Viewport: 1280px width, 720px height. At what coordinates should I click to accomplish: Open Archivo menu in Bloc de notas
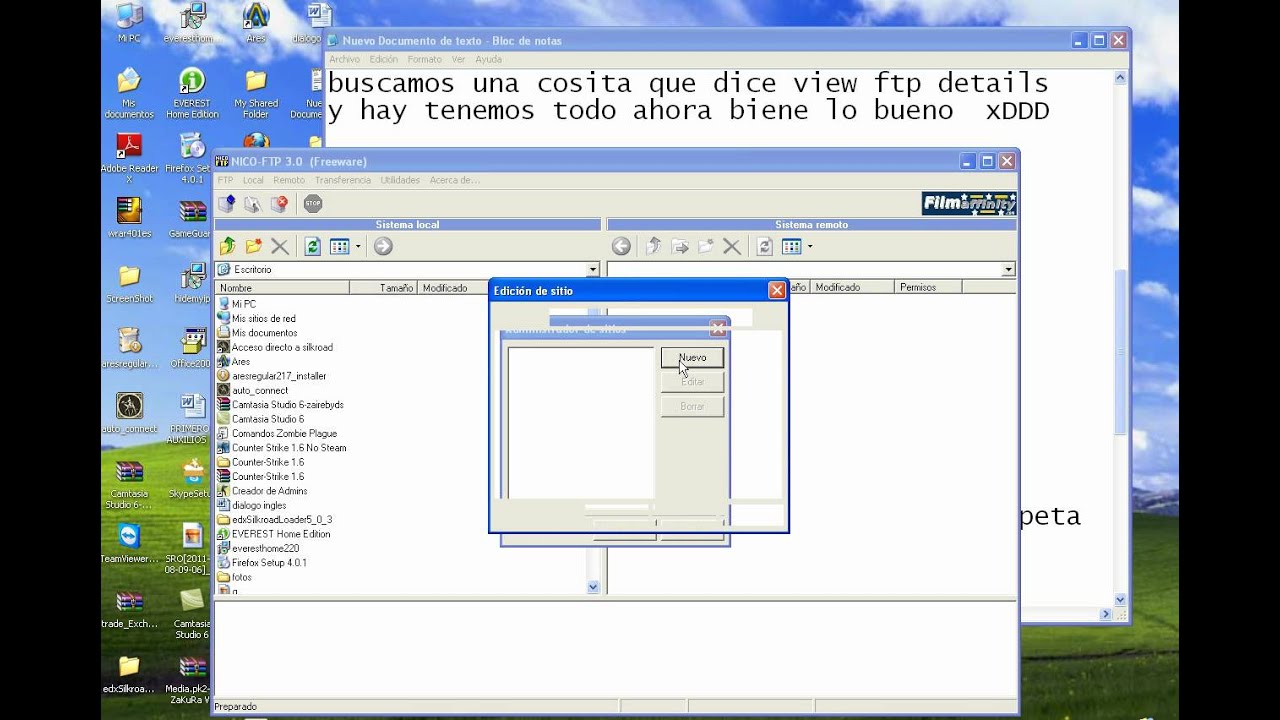click(344, 59)
